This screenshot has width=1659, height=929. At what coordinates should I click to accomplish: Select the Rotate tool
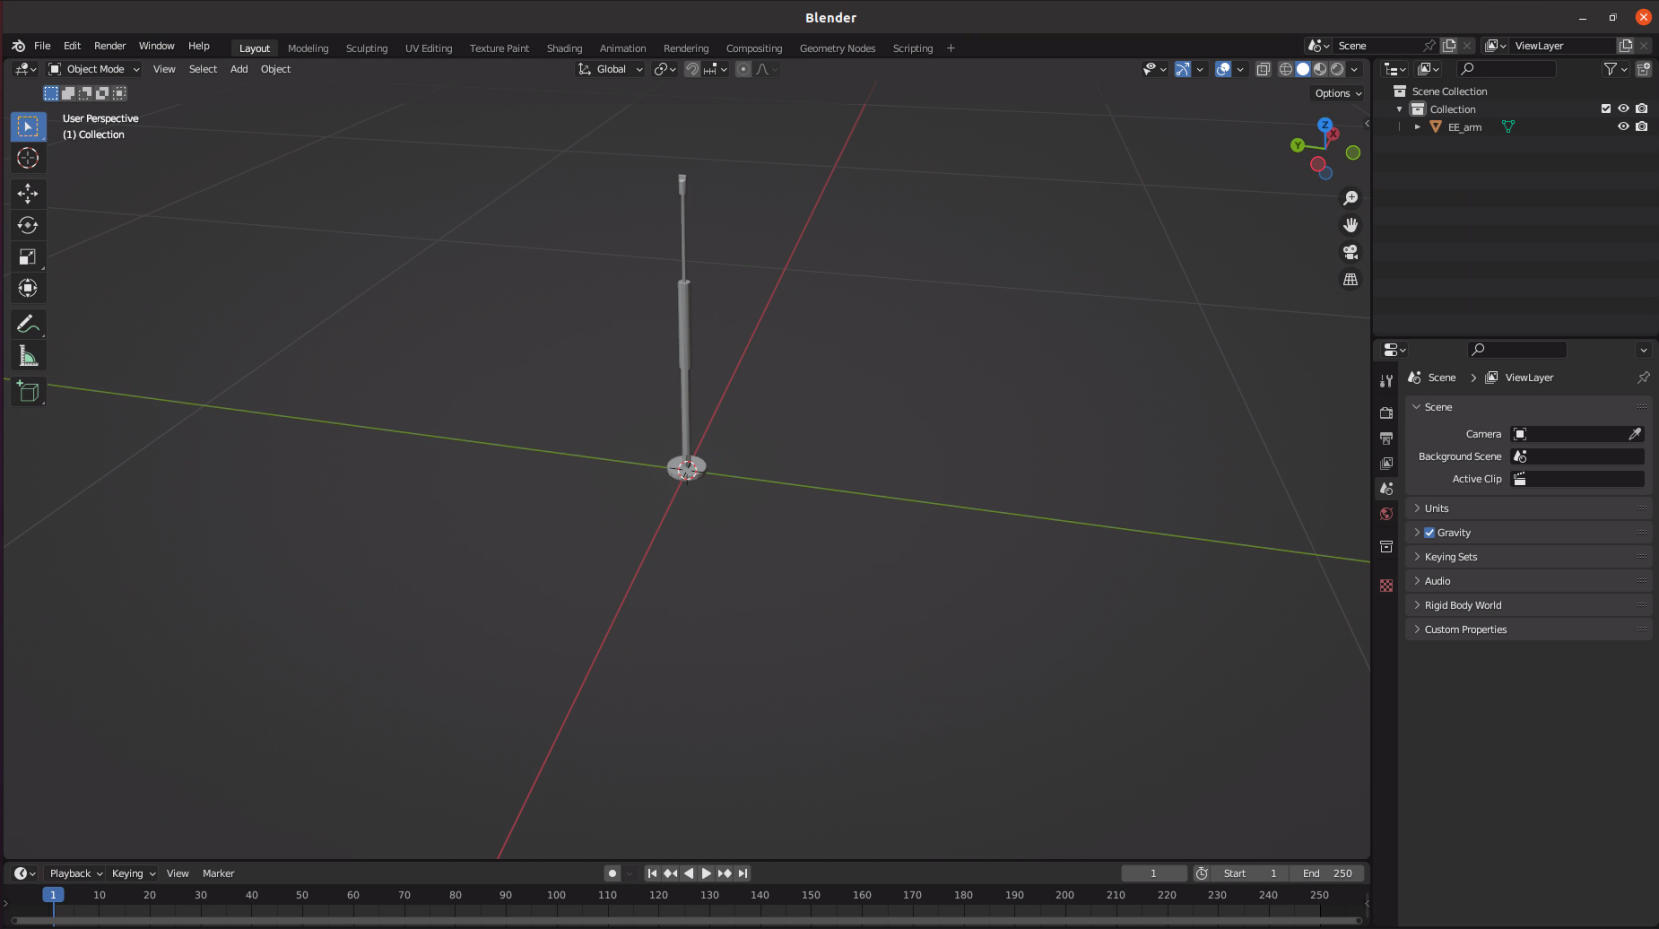[28, 225]
